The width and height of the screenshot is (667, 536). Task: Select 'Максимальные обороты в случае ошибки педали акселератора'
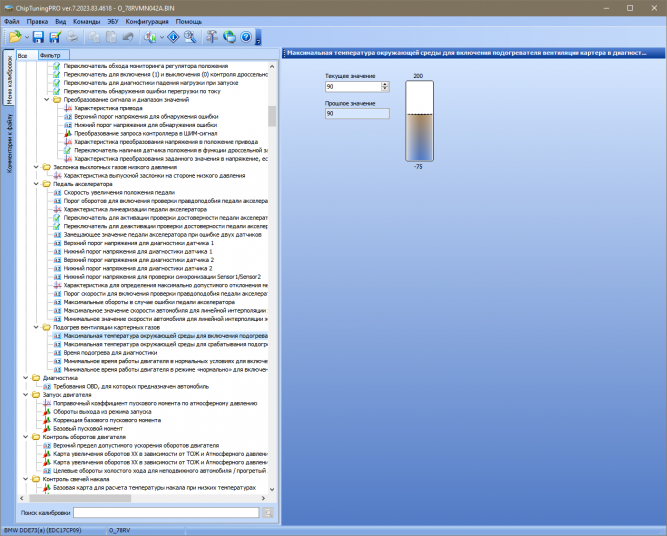pos(149,302)
